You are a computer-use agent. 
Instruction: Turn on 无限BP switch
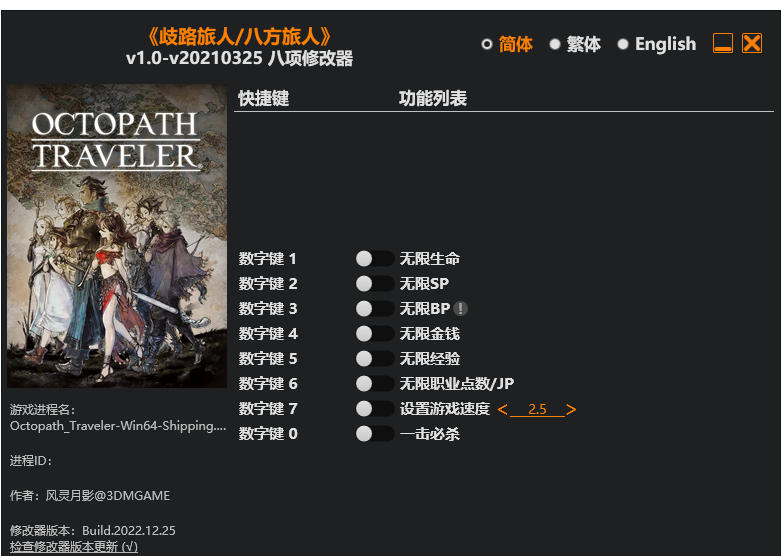[375, 308]
